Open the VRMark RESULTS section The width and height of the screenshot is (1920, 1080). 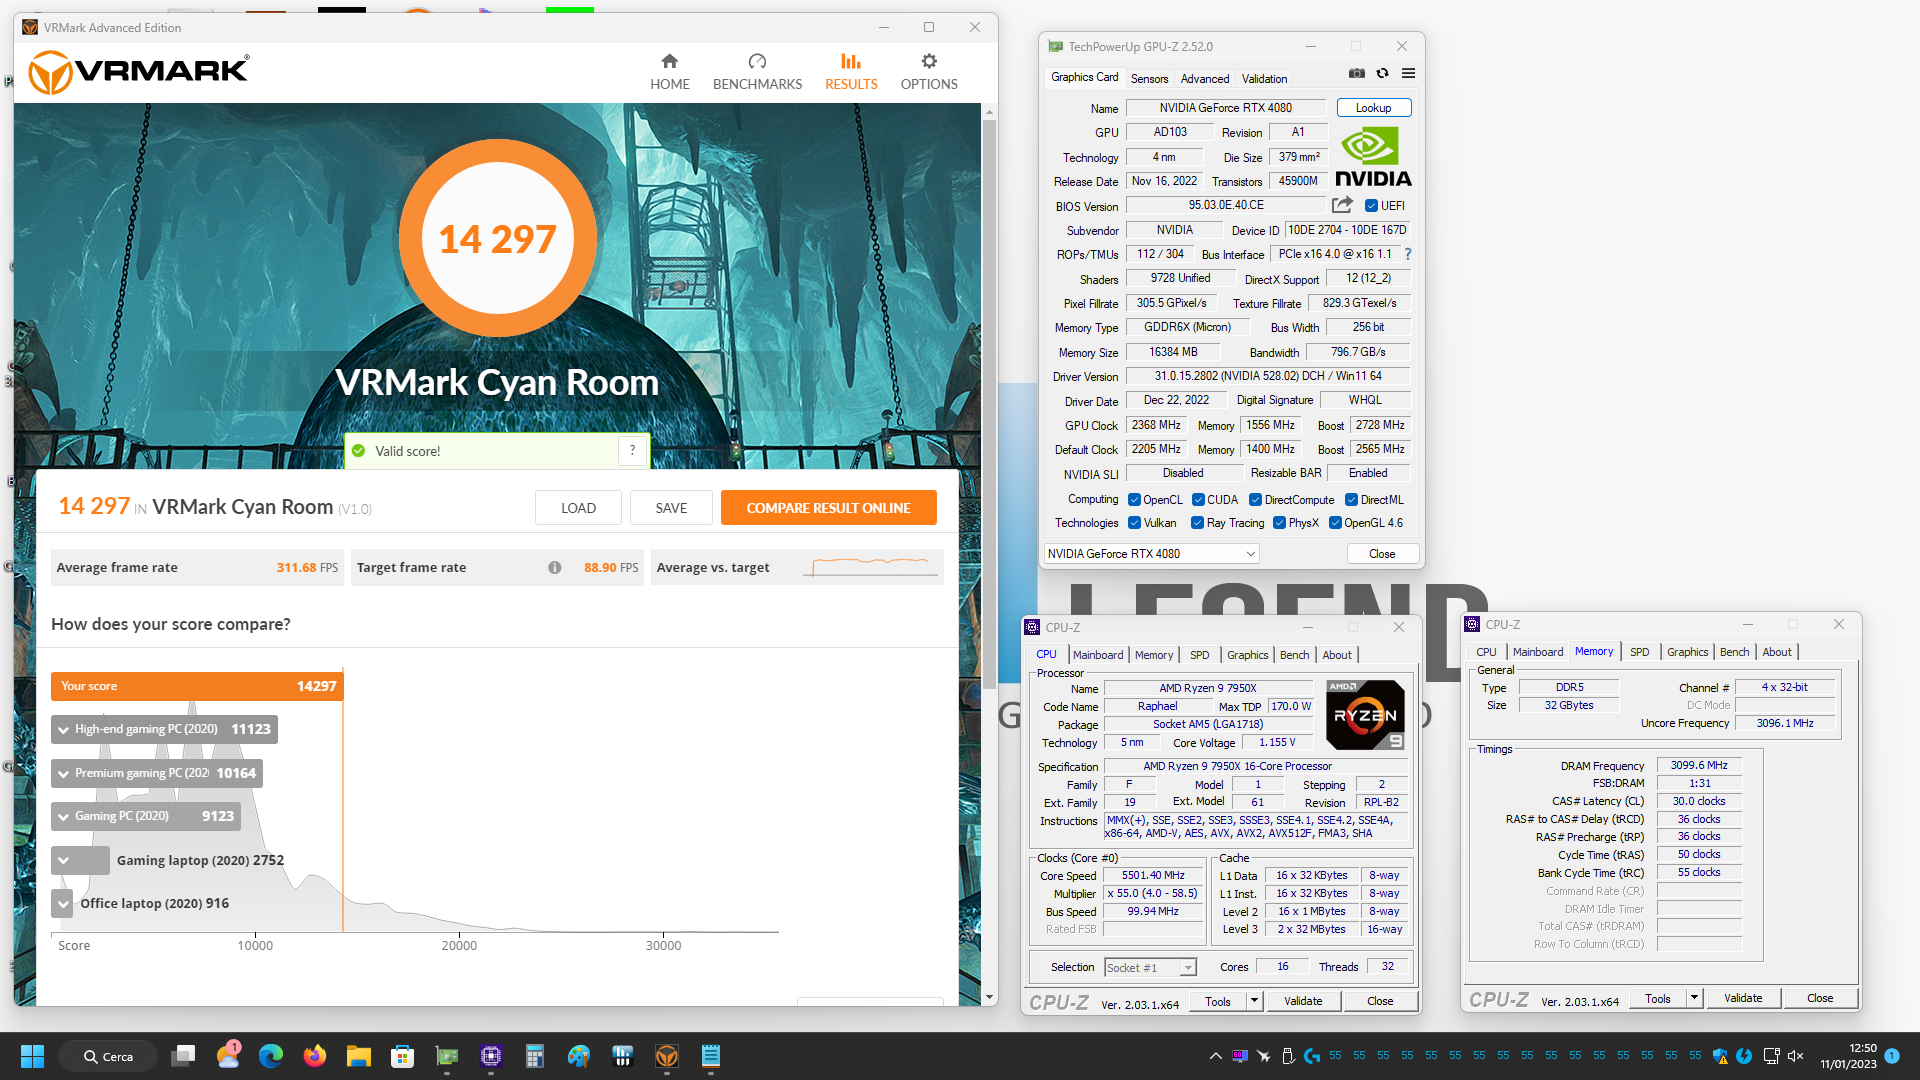pyautogui.click(x=851, y=72)
